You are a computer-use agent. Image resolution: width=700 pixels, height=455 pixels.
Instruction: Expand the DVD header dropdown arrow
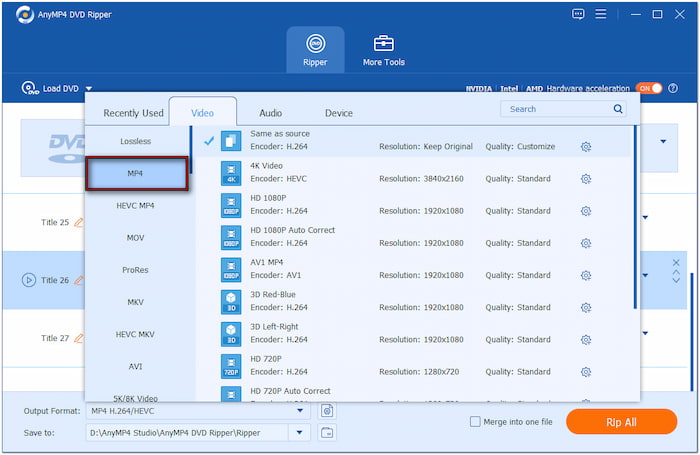[x=663, y=142]
